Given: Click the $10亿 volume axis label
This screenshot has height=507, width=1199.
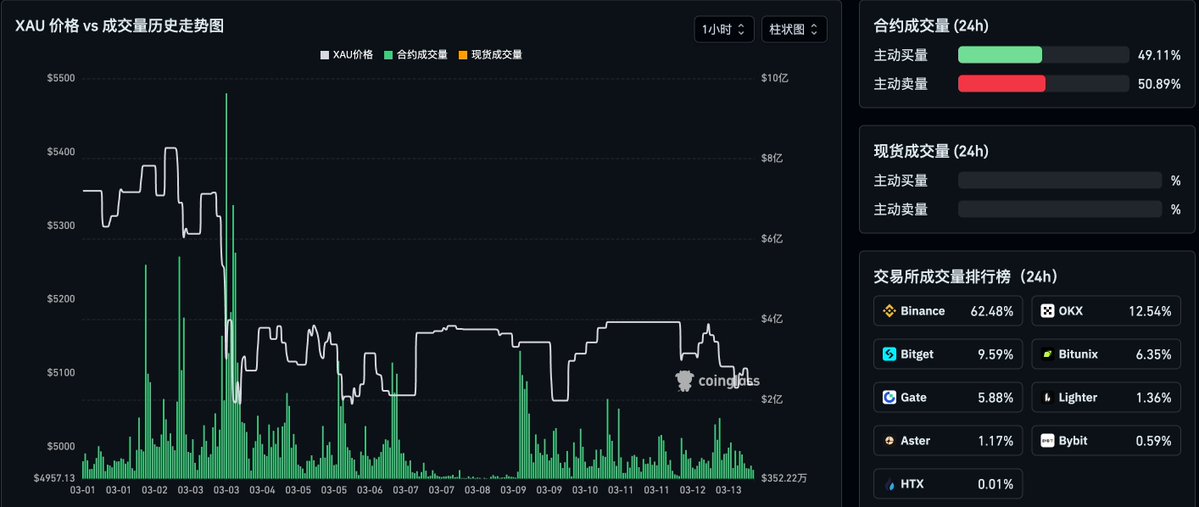Looking at the screenshot, I should click(773, 78).
